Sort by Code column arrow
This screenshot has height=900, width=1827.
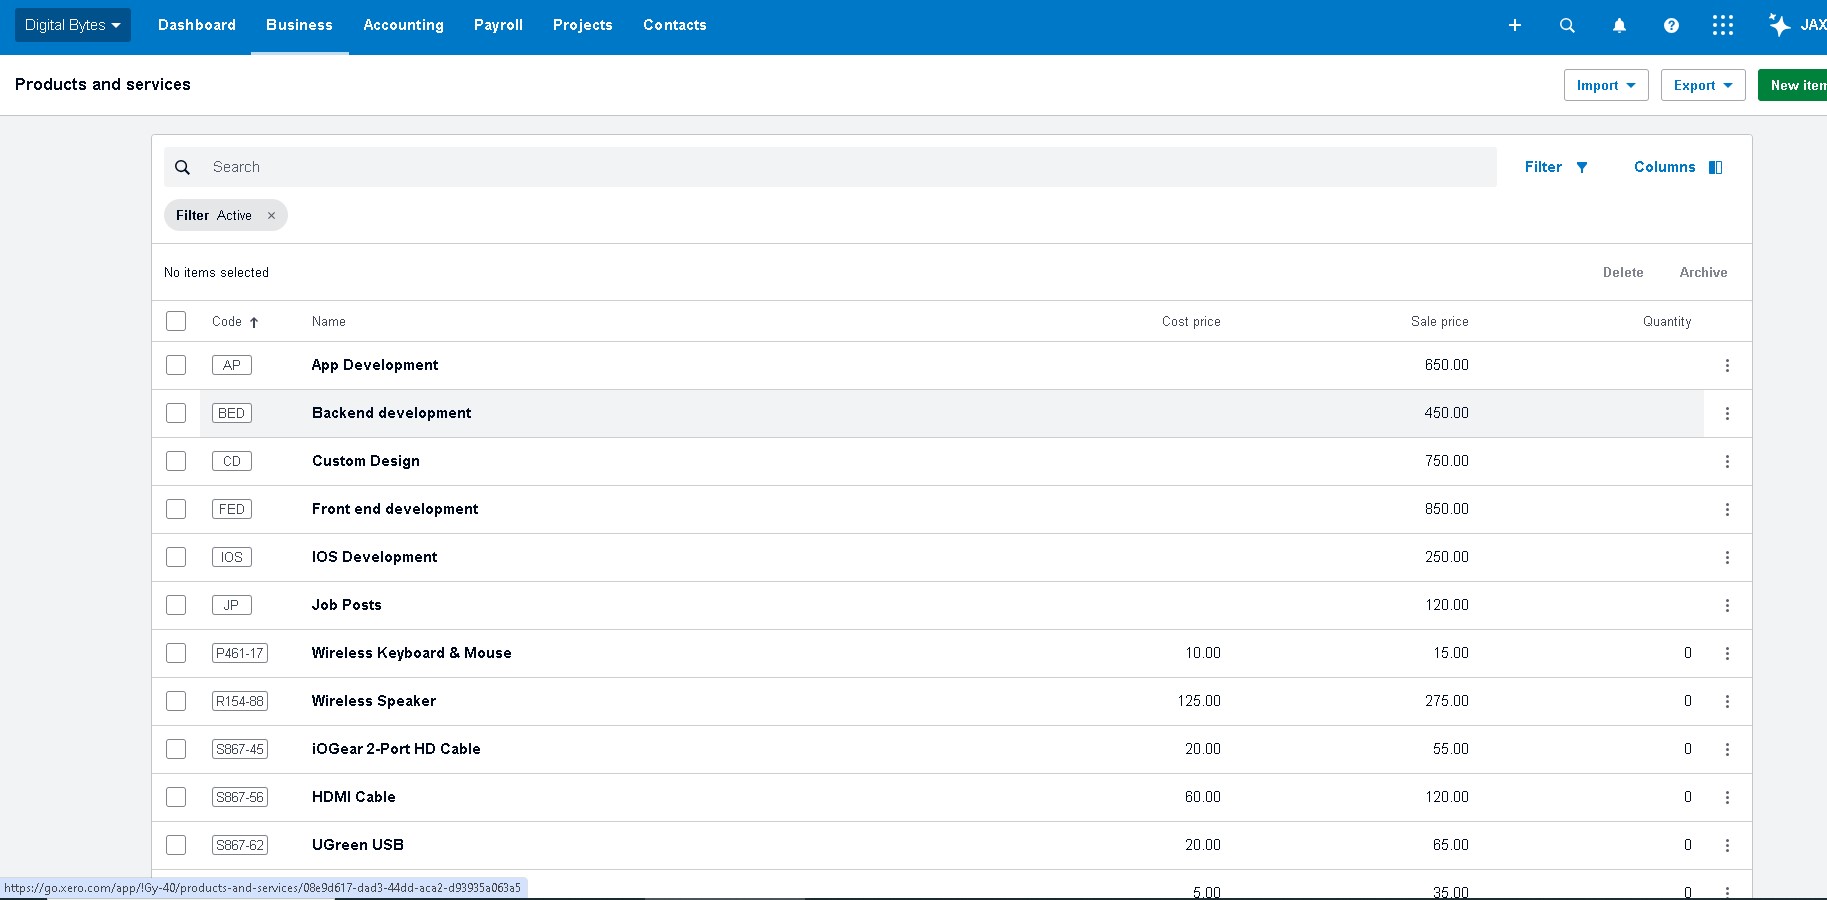pyautogui.click(x=254, y=322)
